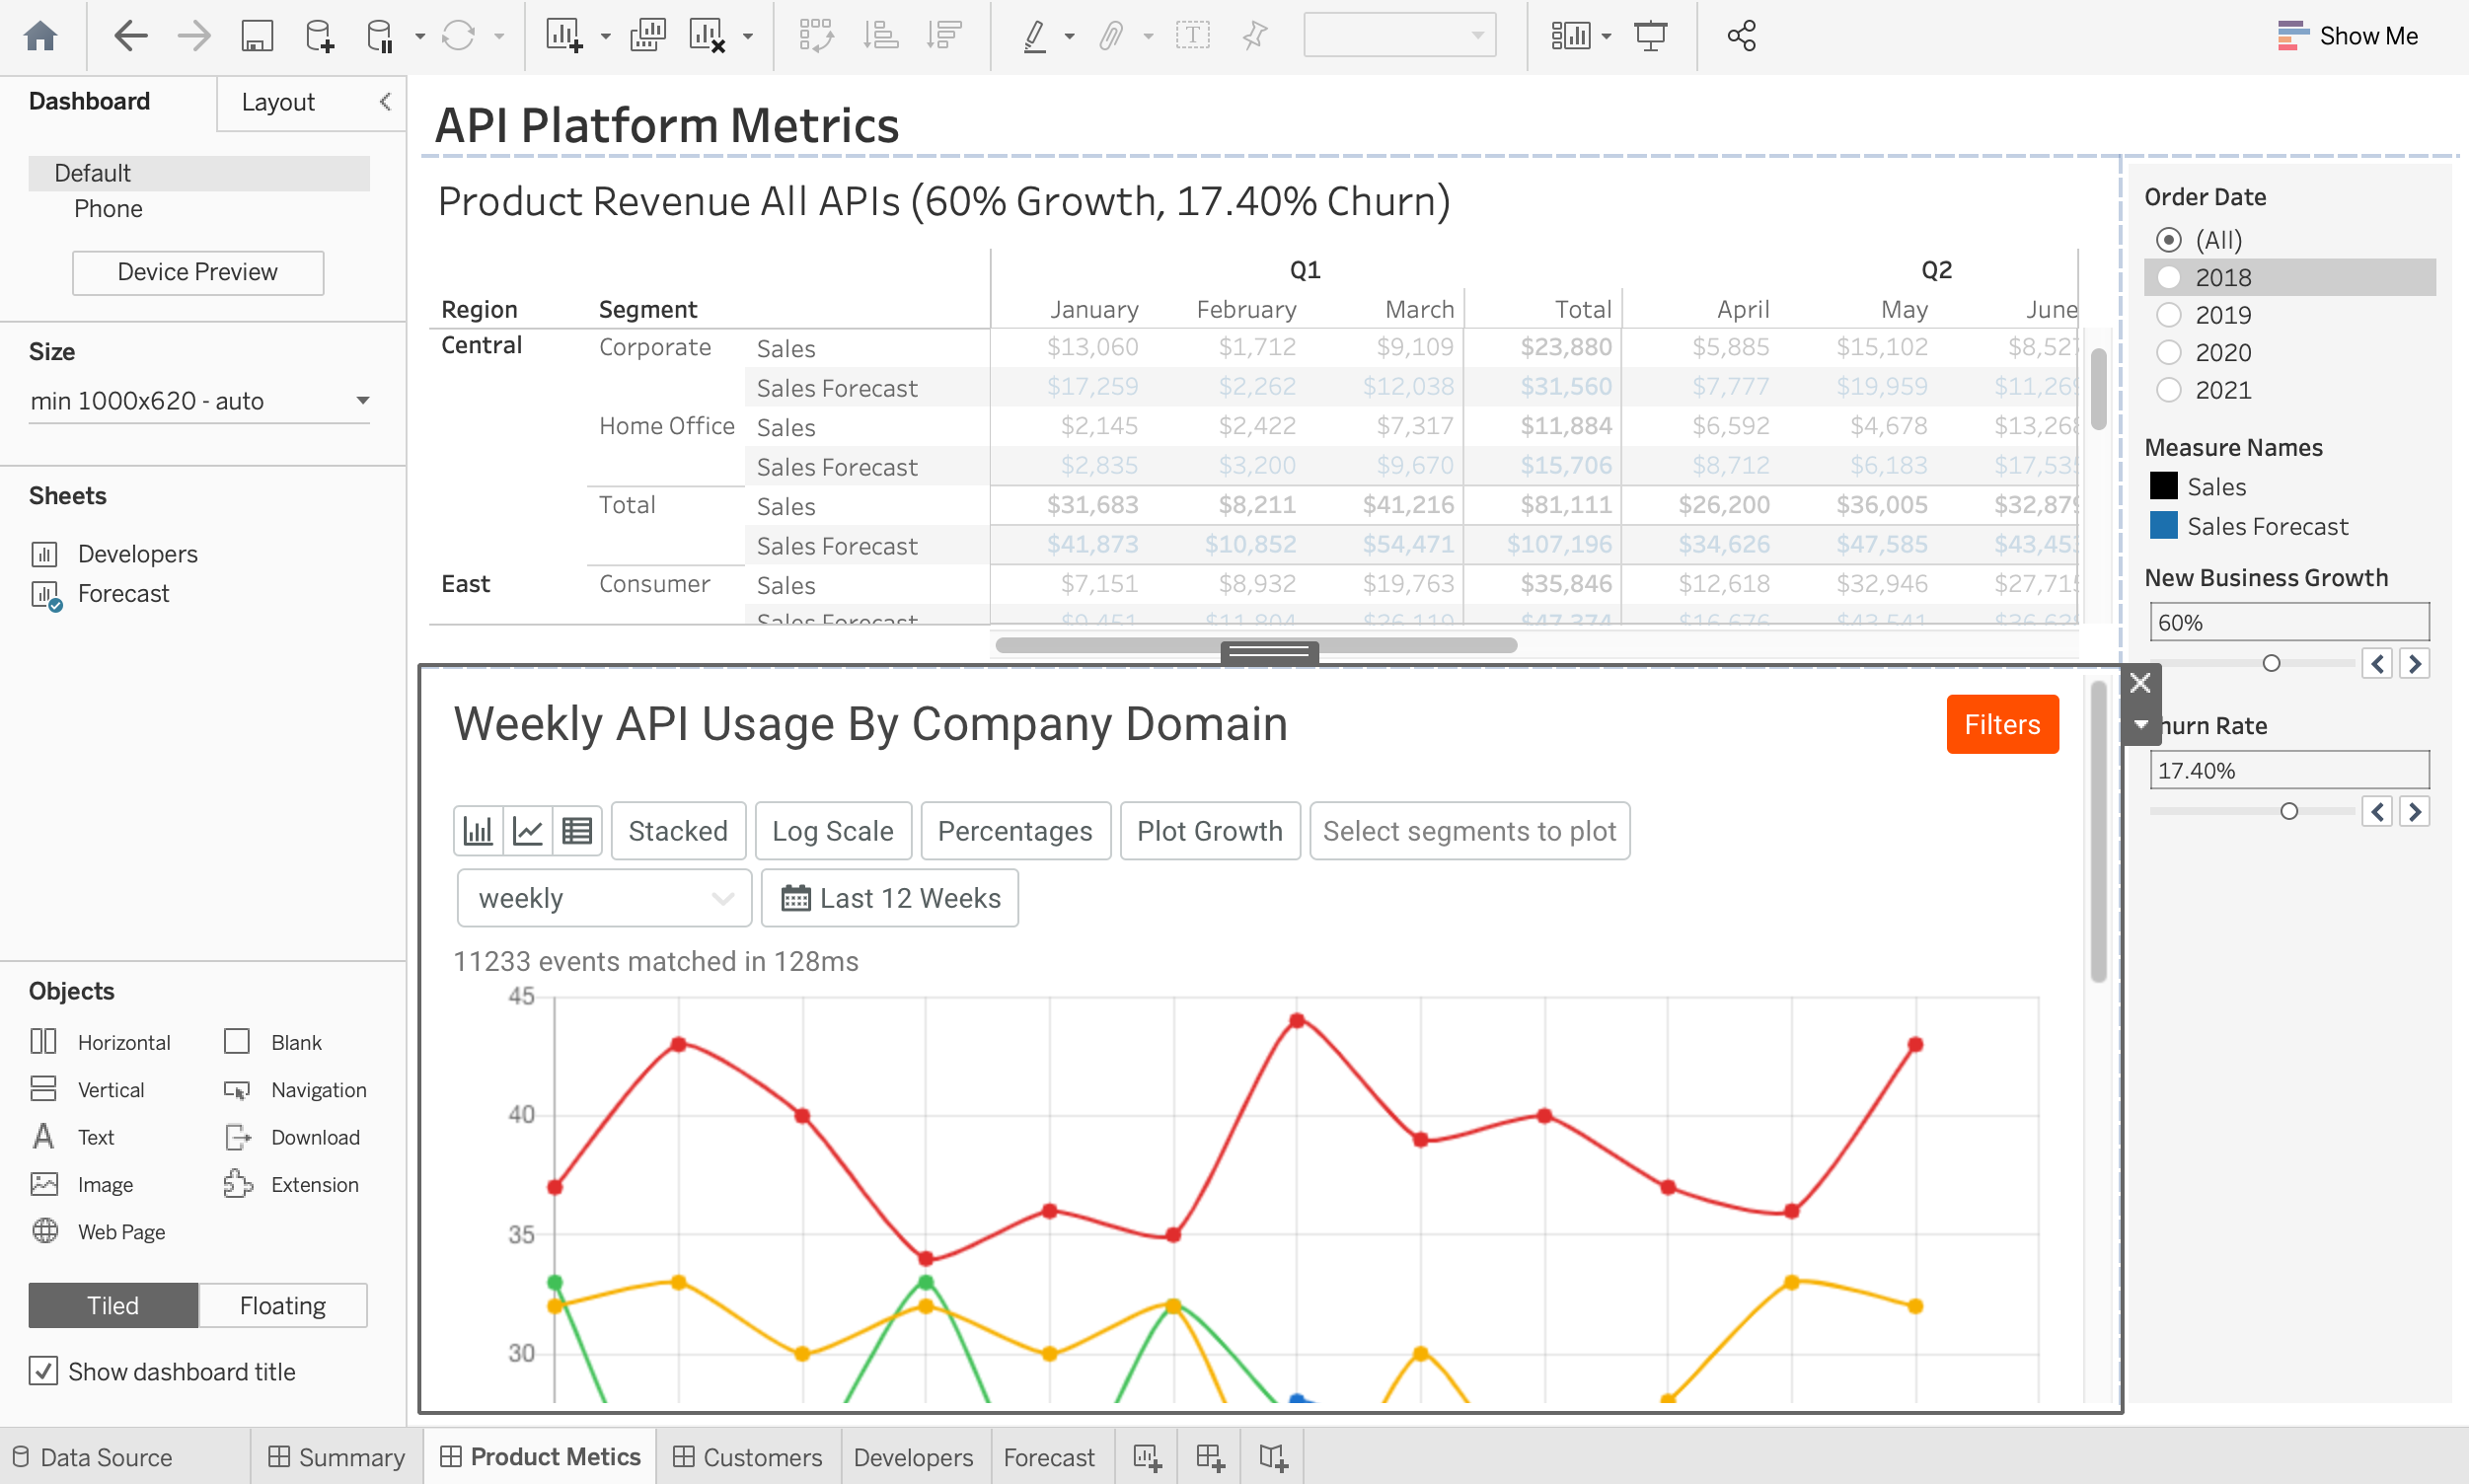
Task: Click Log Scale button
Action: [x=833, y=831]
